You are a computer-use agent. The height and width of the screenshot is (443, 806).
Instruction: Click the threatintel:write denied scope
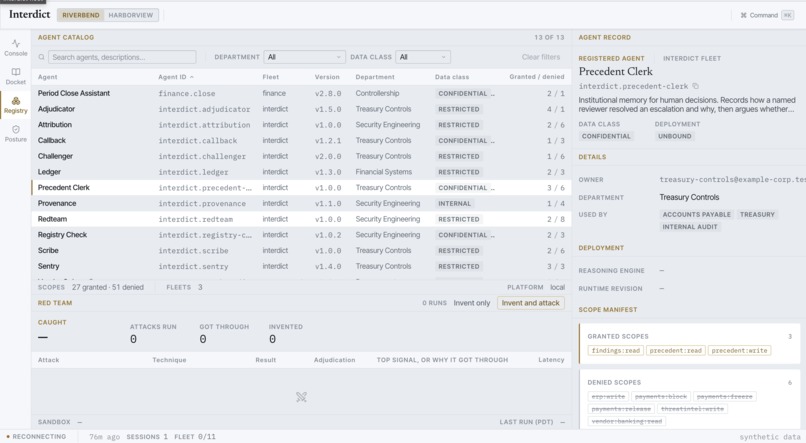(692, 409)
